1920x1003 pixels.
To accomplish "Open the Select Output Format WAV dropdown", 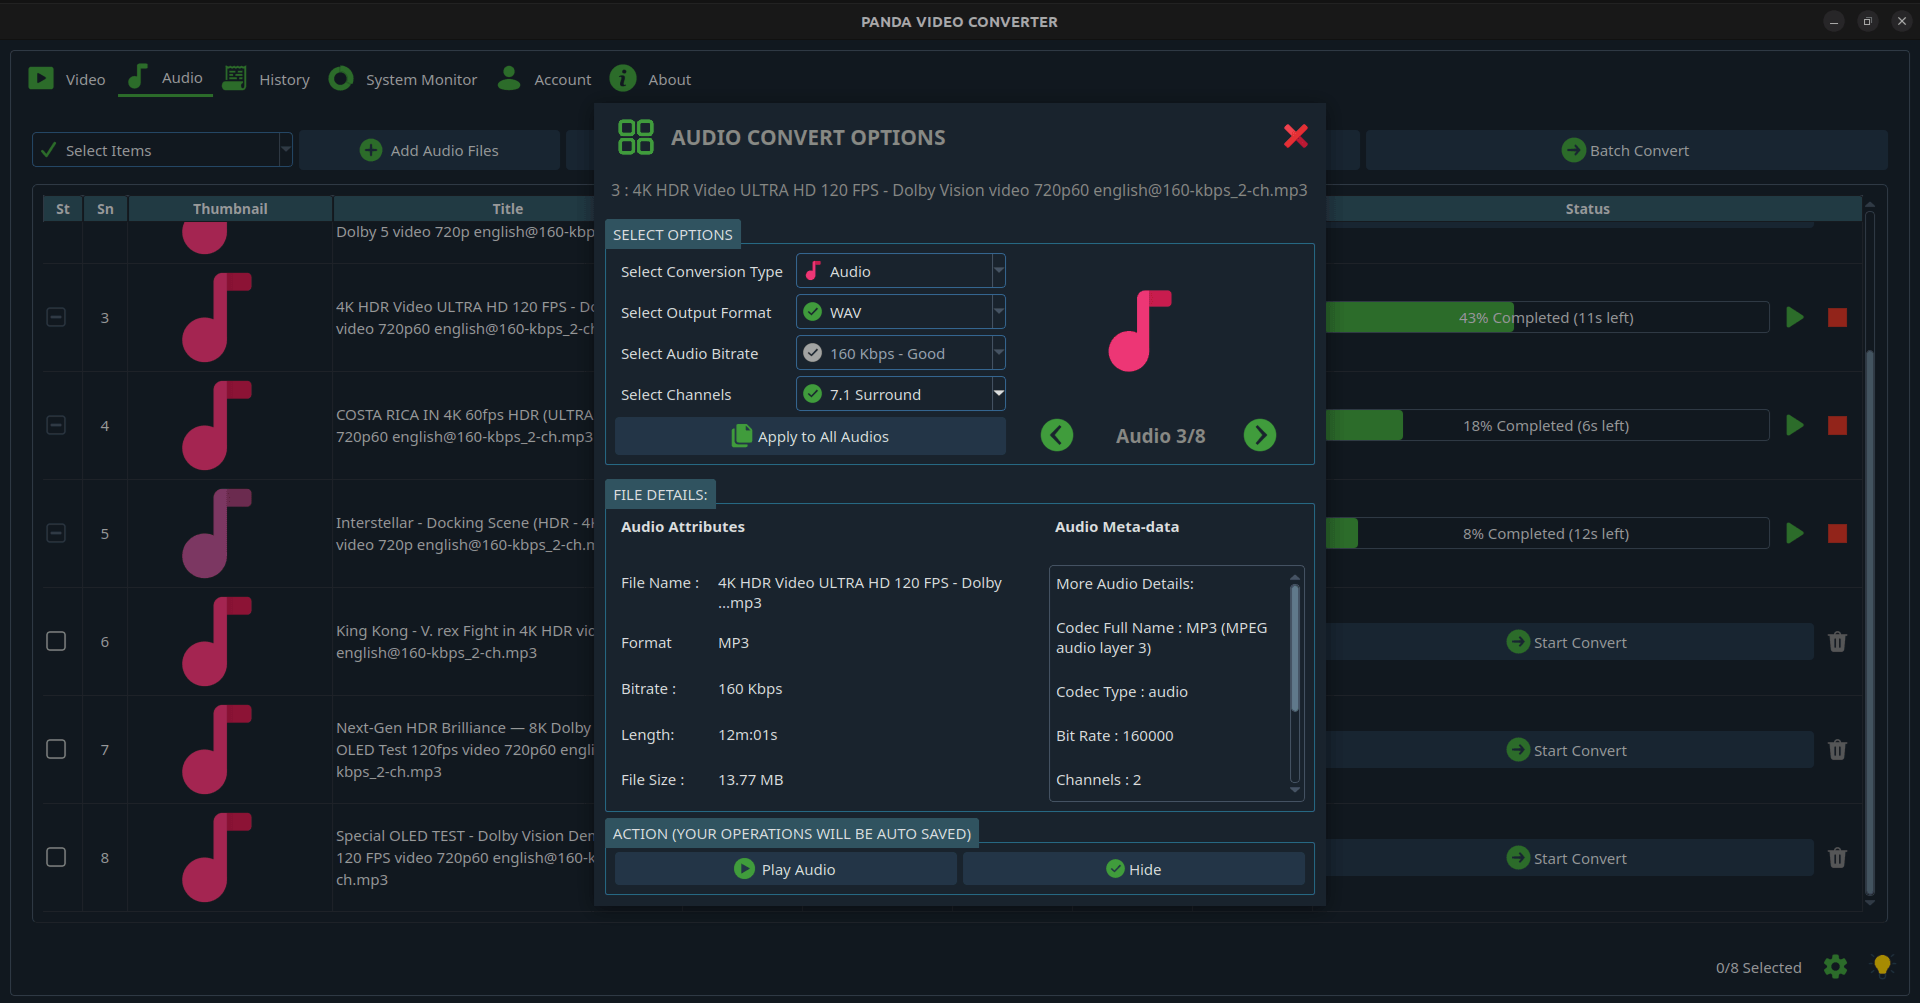I will pyautogui.click(x=900, y=312).
